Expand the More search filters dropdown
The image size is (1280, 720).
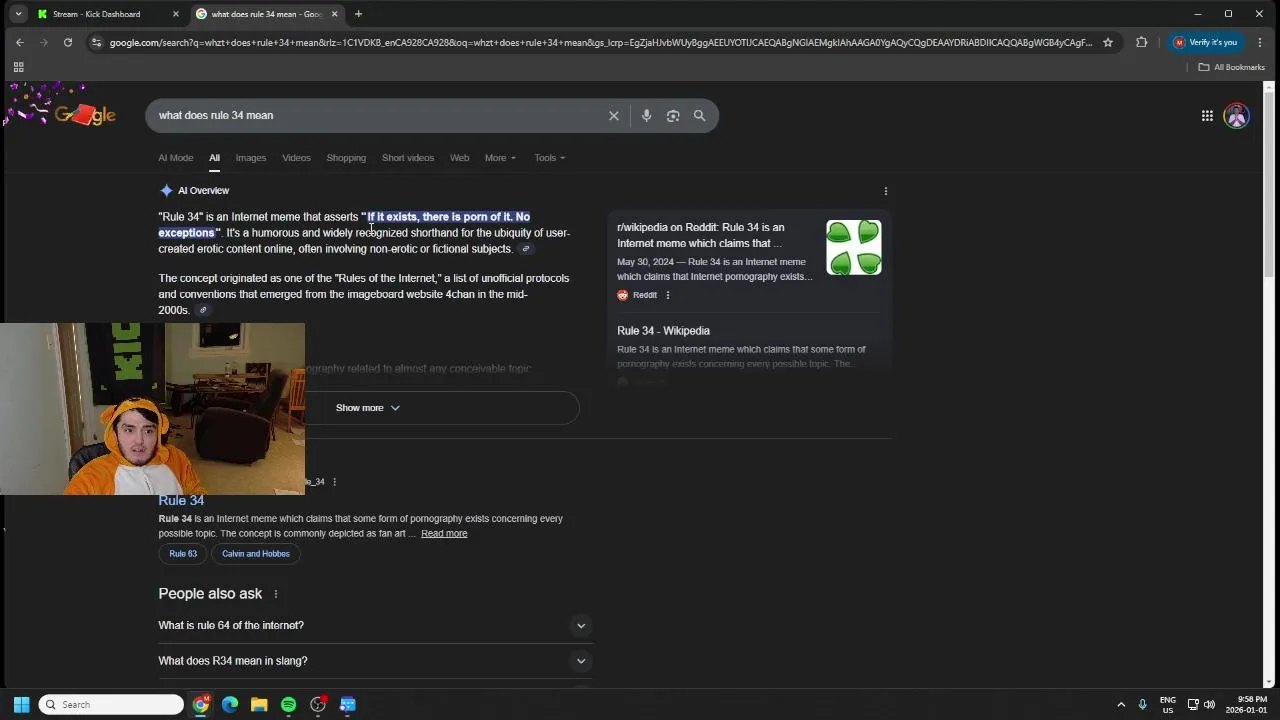point(500,158)
